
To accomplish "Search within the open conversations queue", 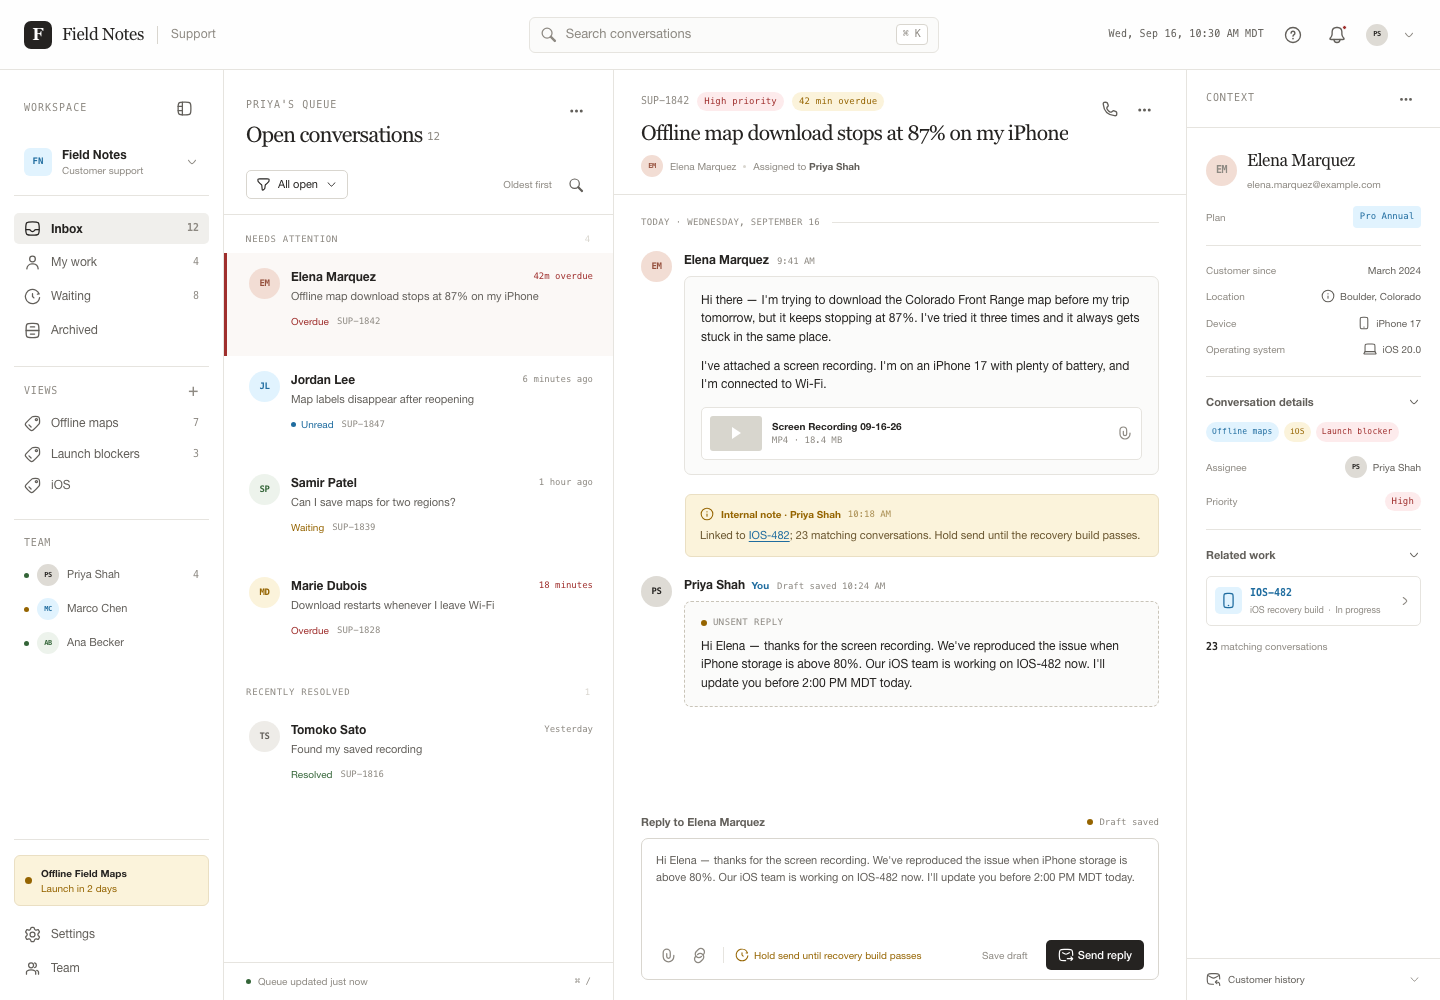I will click(x=576, y=185).
